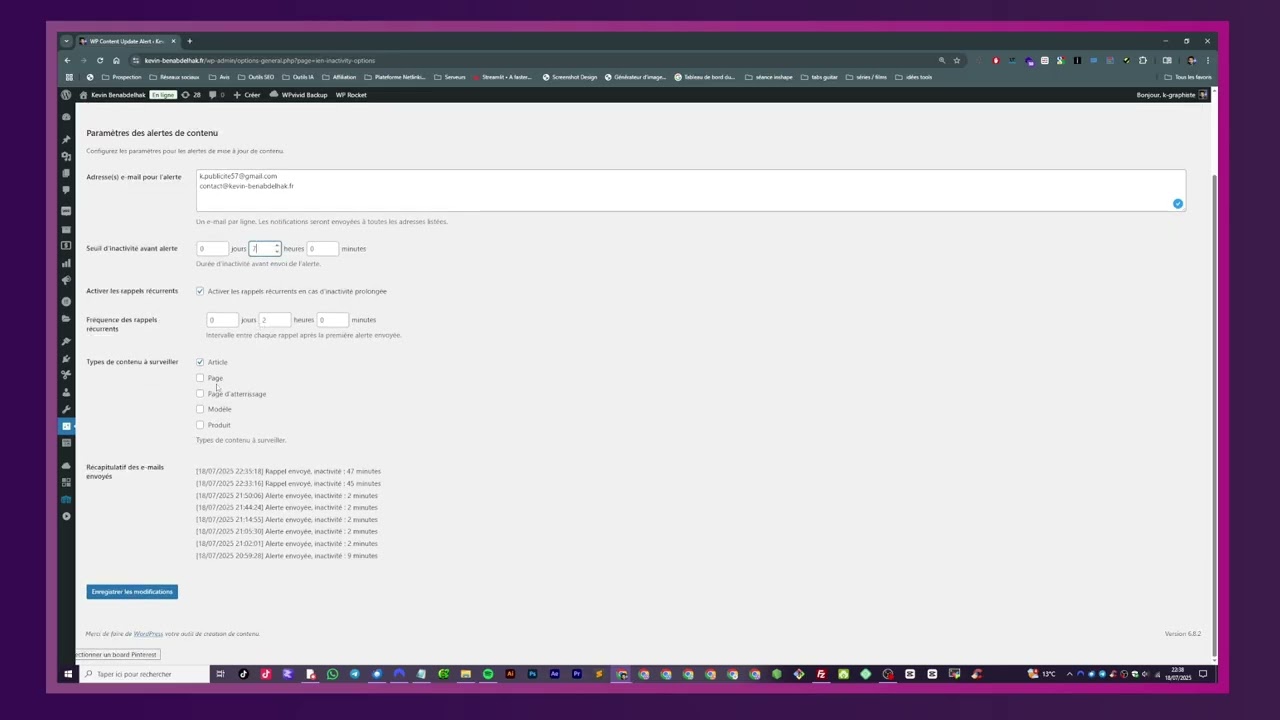Open the highlighted Settings icon in sidebar
The image size is (1280, 720).
pyautogui.click(x=66, y=426)
